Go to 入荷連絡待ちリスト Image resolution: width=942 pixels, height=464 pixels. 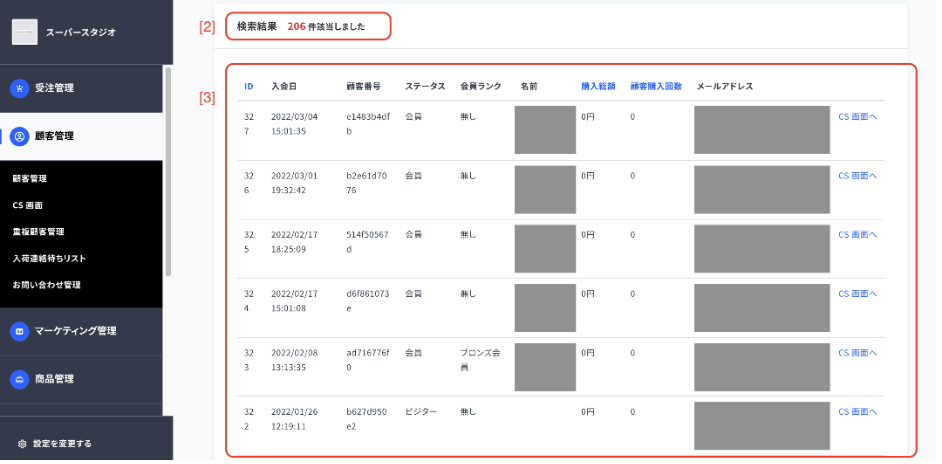49,258
